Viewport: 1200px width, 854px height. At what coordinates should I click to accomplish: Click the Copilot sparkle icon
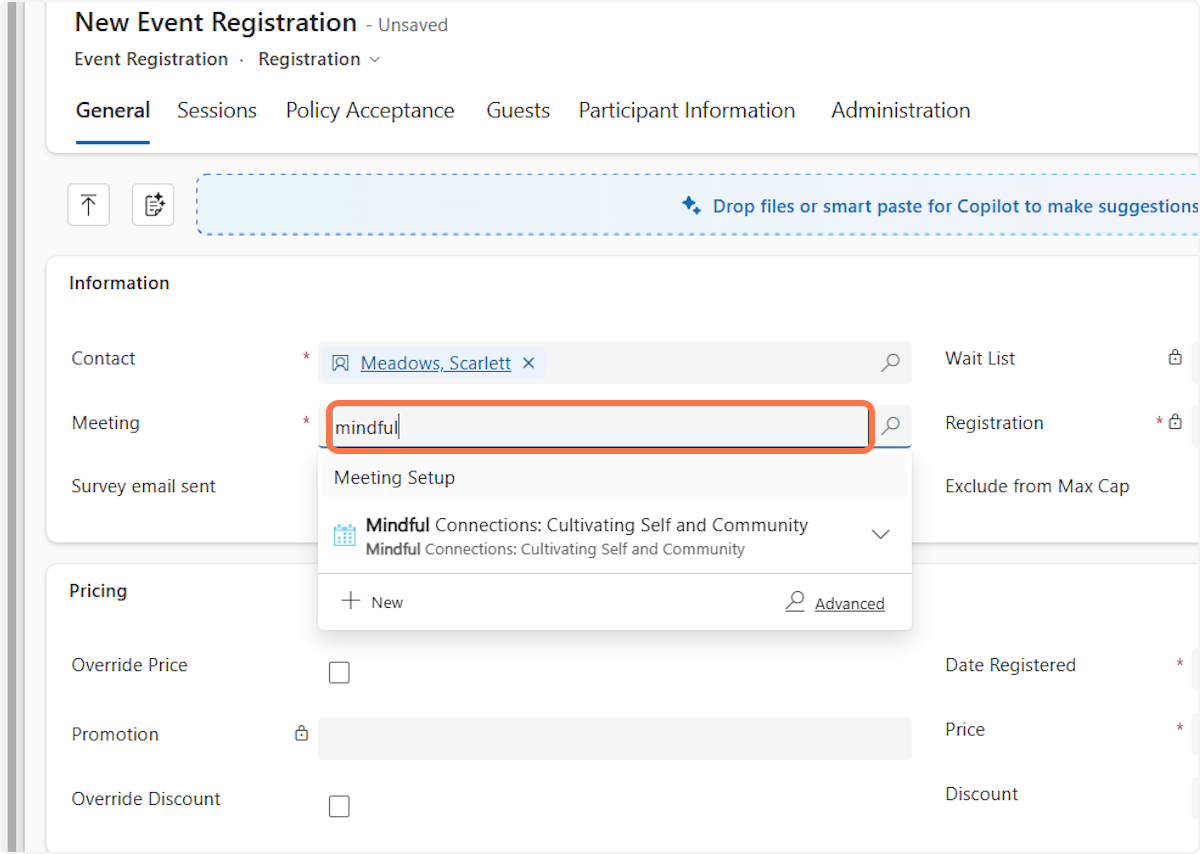(691, 205)
